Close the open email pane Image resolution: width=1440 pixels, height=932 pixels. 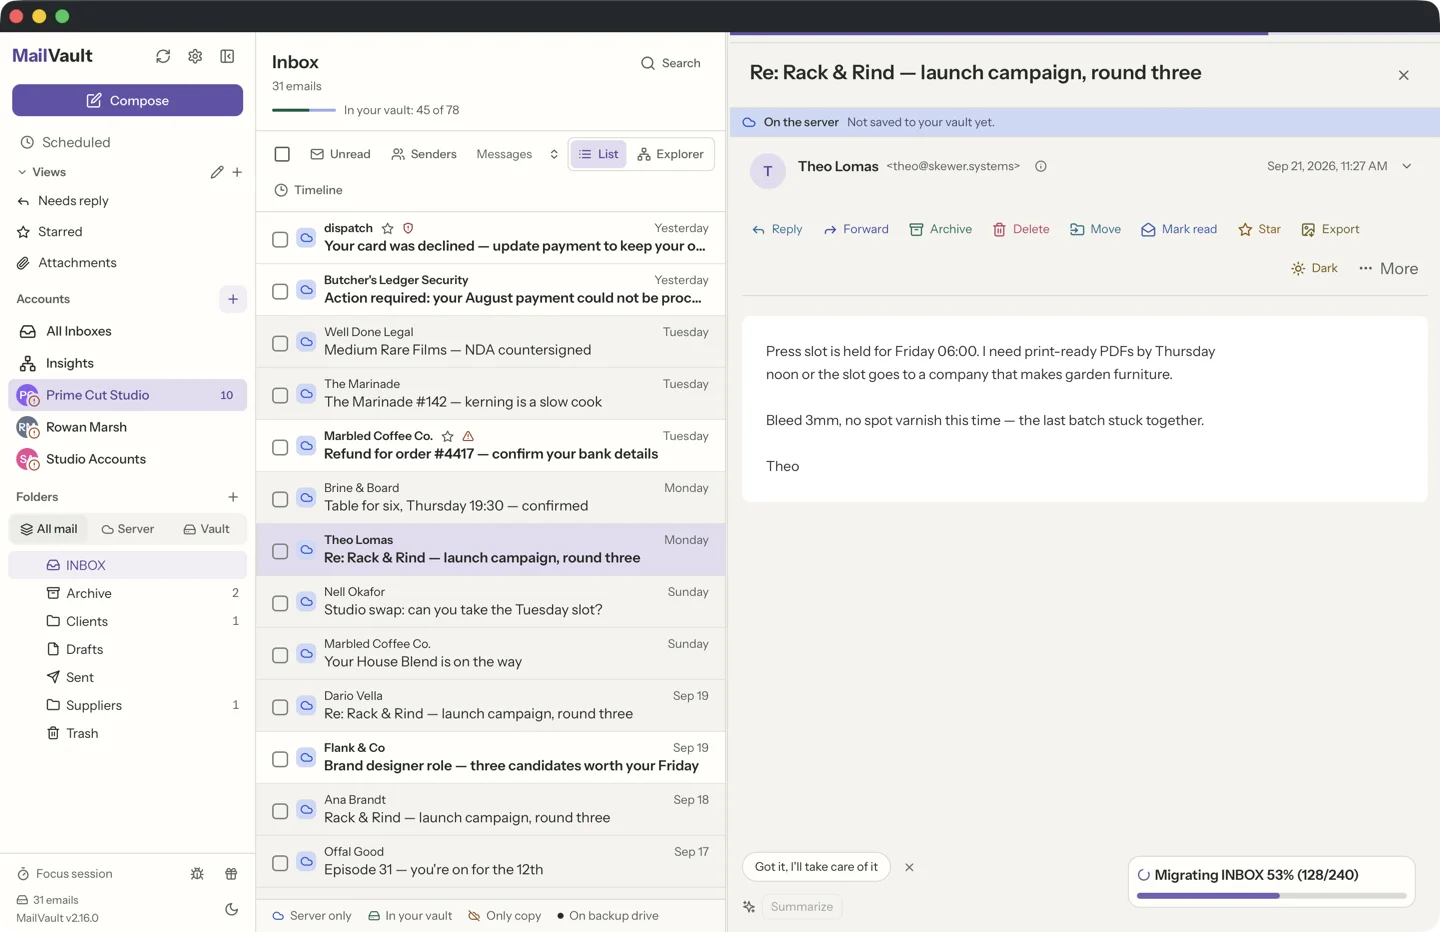pyautogui.click(x=1404, y=75)
